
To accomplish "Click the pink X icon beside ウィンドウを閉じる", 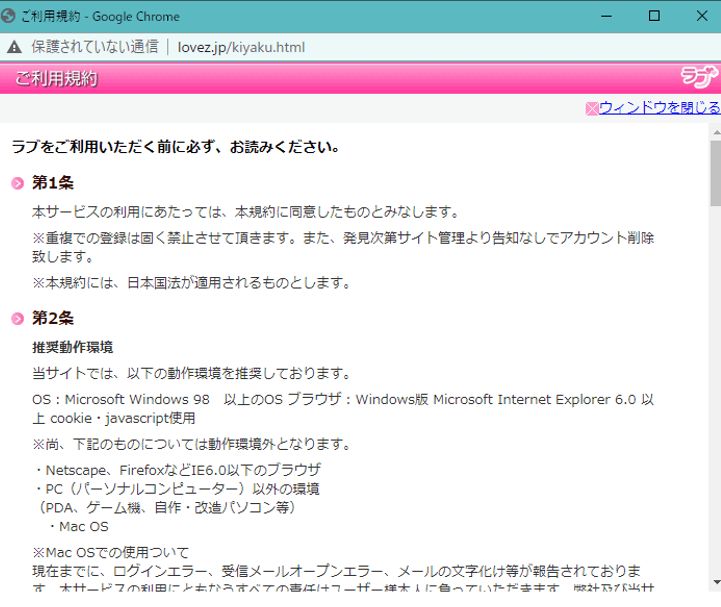I will 591,109.
